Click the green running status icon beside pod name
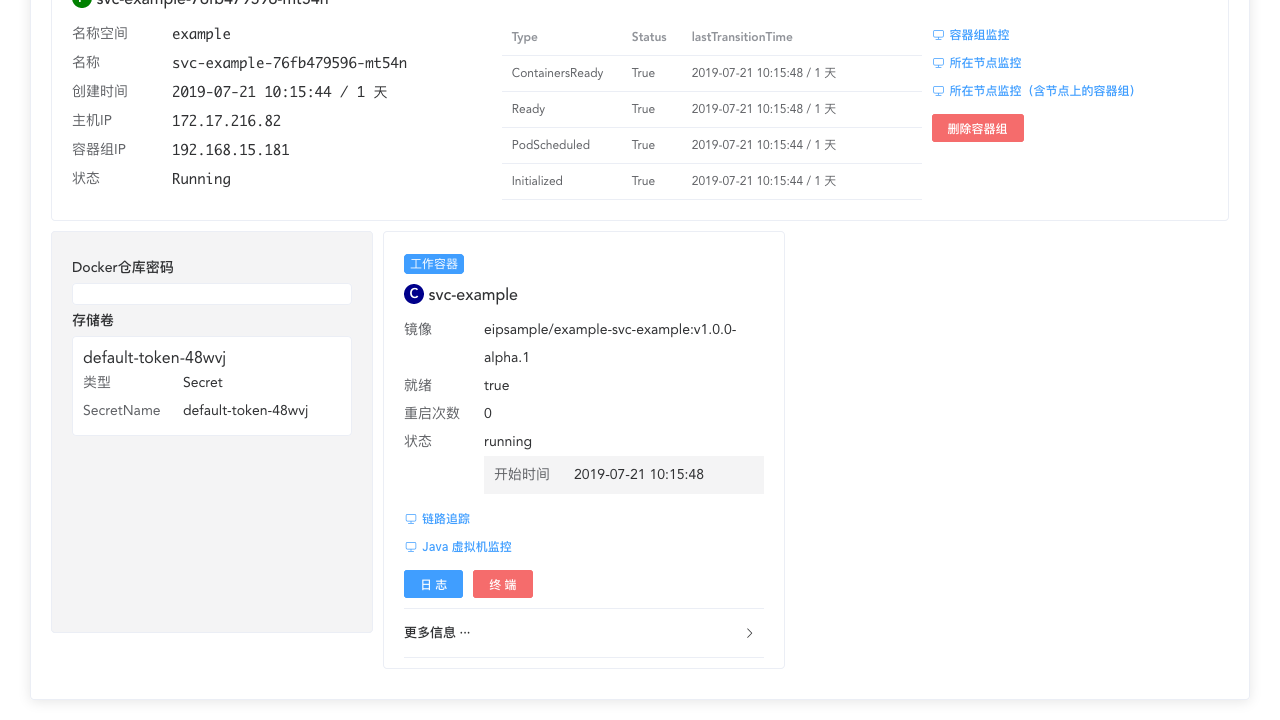Screen dimensions: 1280x720 [x=82, y=2]
